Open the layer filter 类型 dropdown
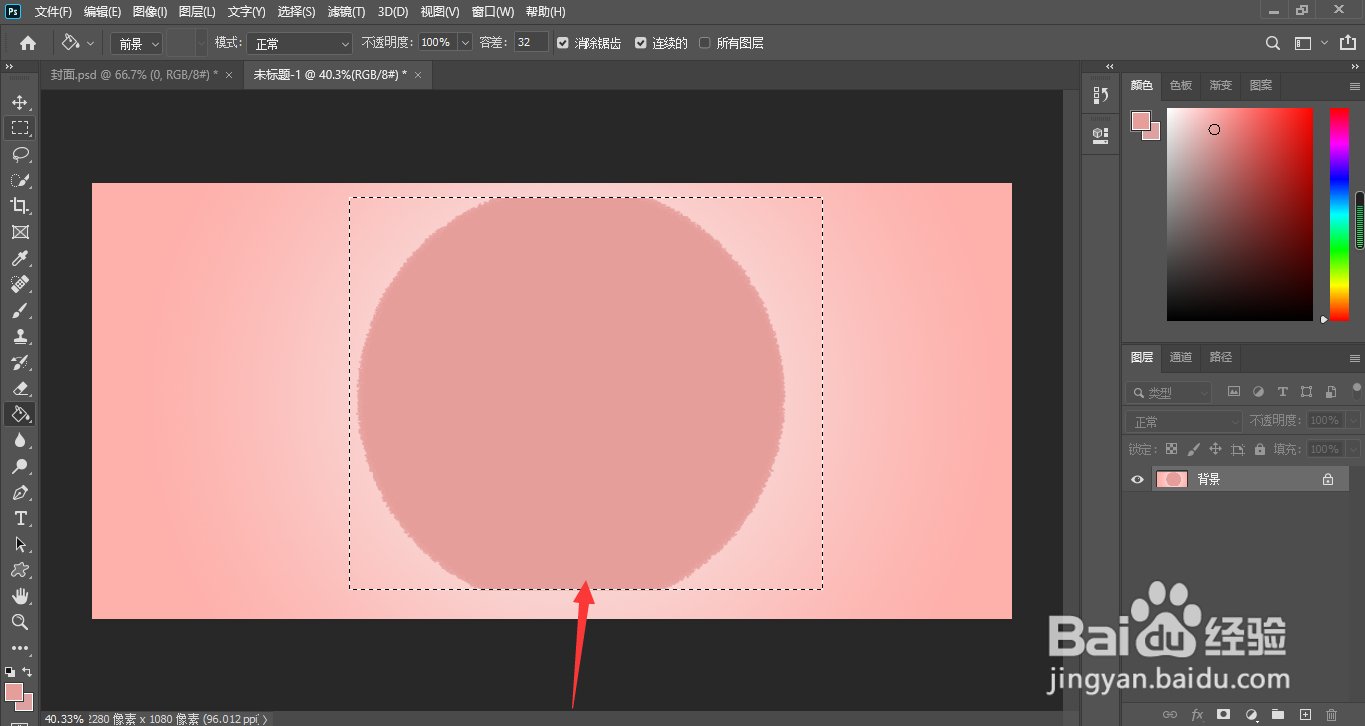The width and height of the screenshot is (1365, 726). [x=1168, y=393]
